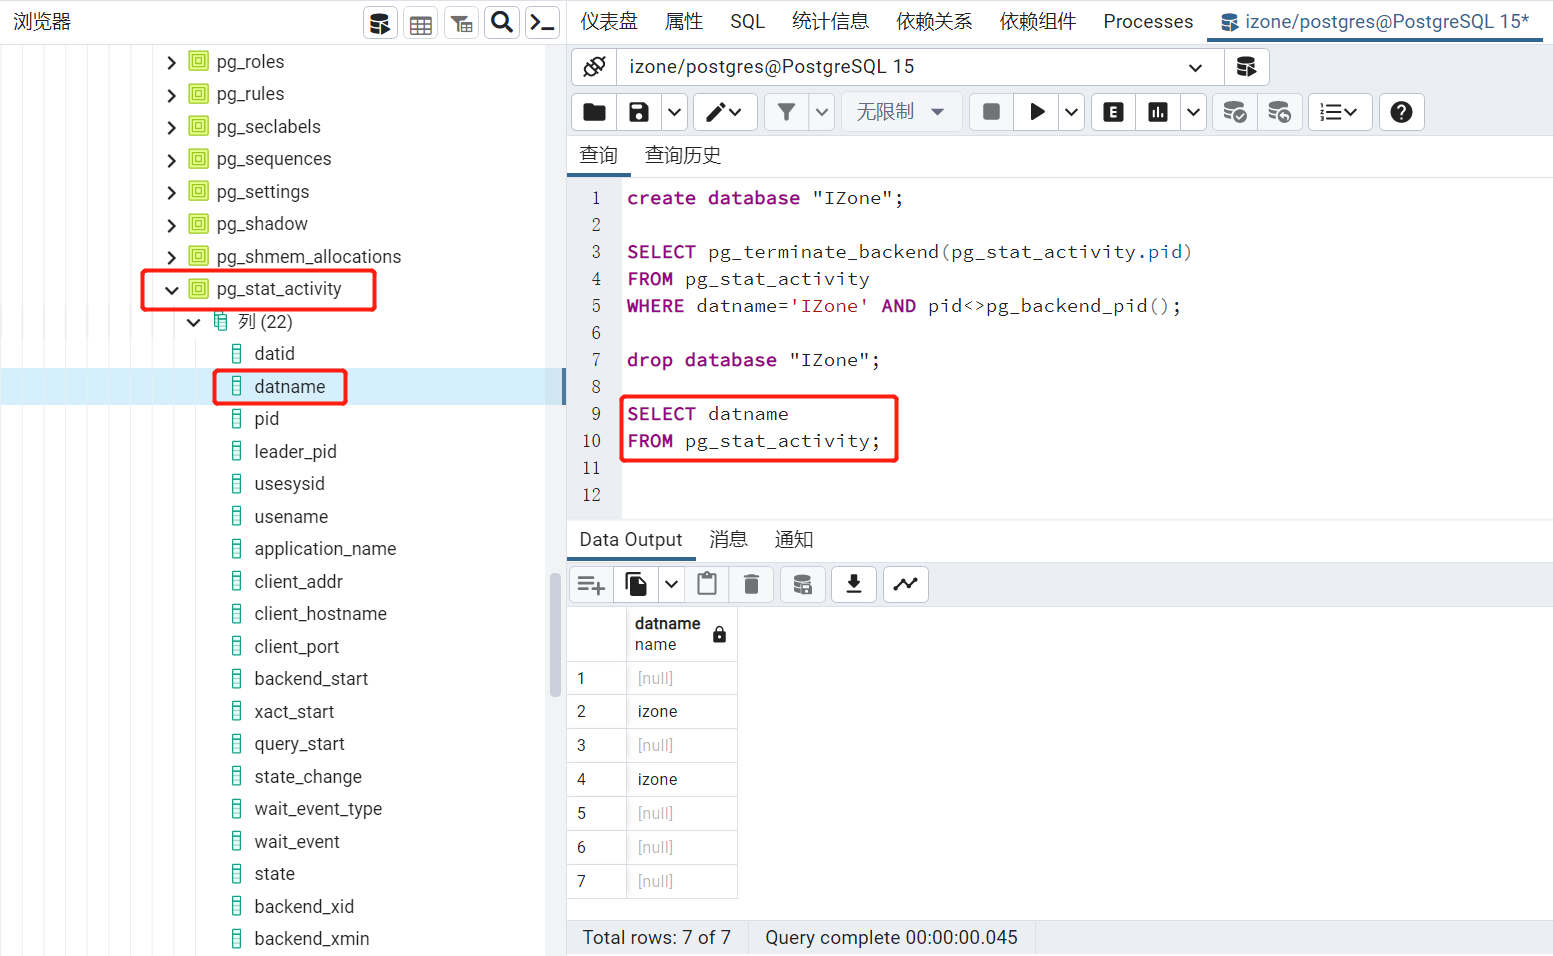Open the copy options dropdown in results toolbar

coord(672,584)
